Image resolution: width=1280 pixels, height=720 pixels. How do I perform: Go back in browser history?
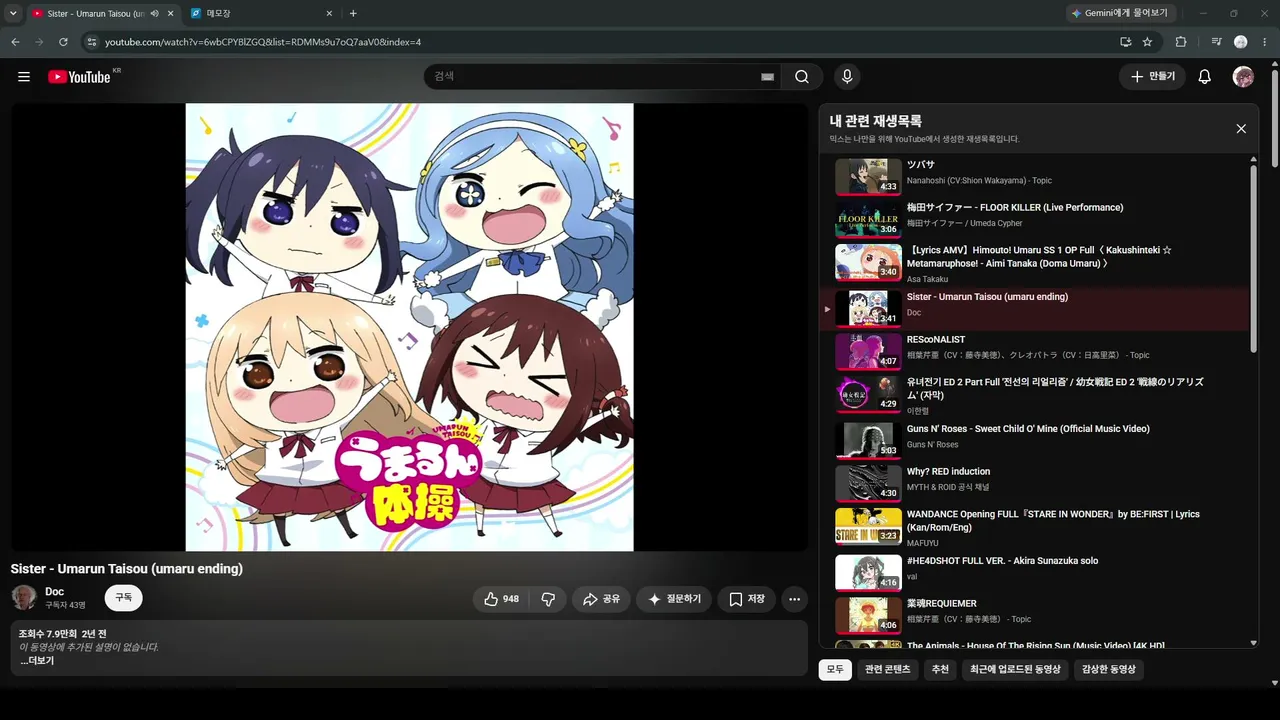[15, 42]
